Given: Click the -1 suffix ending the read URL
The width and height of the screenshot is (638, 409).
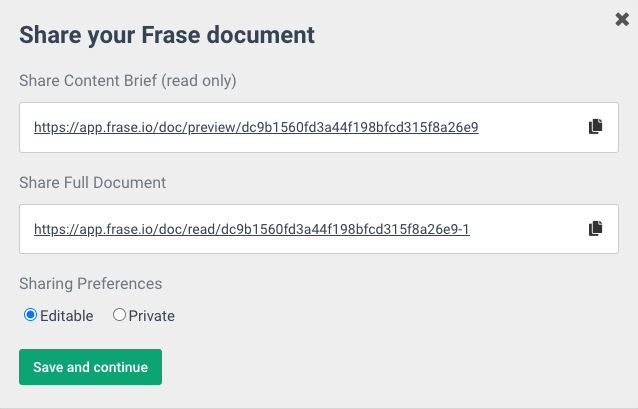Looking at the screenshot, I should [463, 229].
